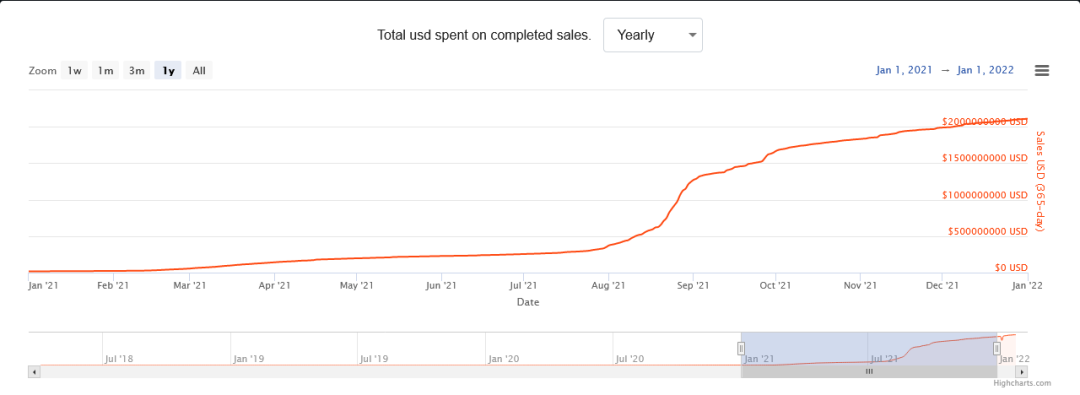Click the left navigator range handle
Image resolution: width=1080 pixels, height=395 pixels.
pyautogui.click(x=741, y=348)
